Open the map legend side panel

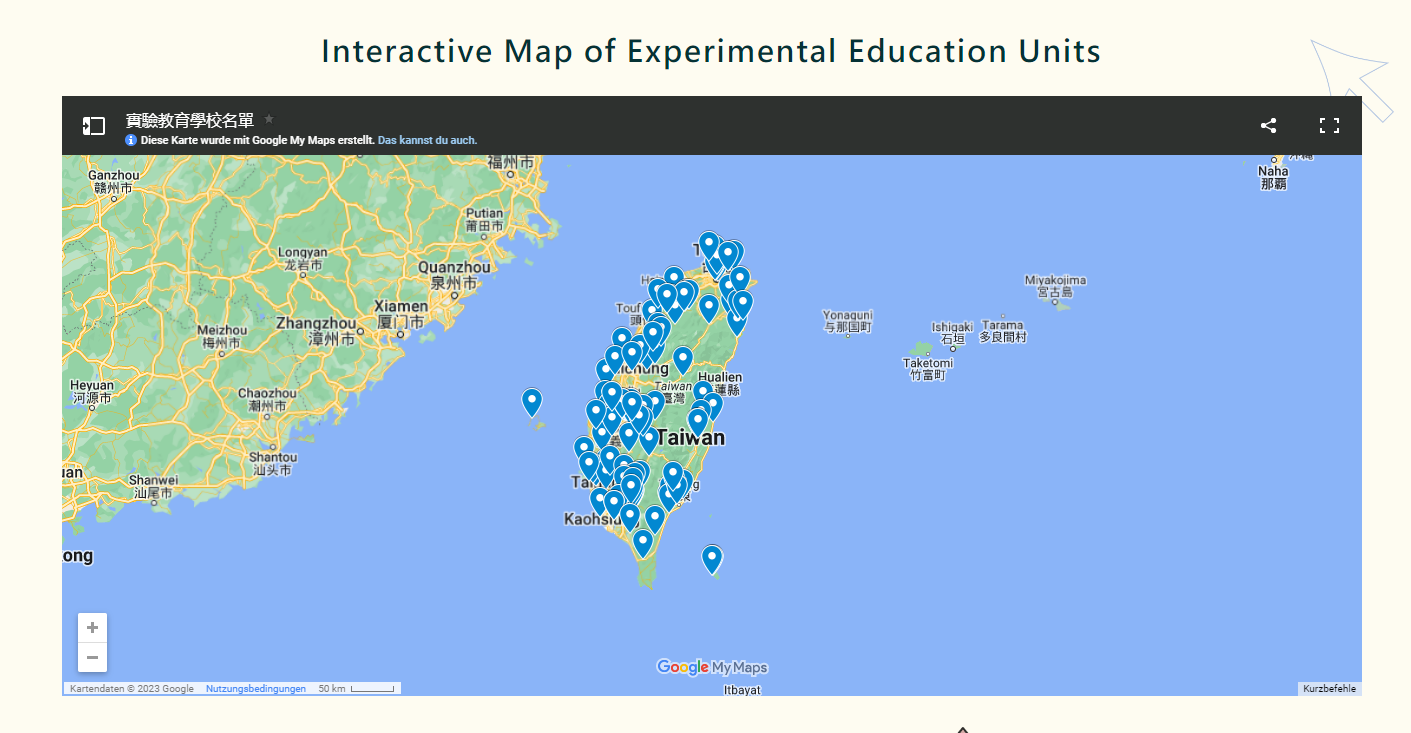click(x=94, y=126)
